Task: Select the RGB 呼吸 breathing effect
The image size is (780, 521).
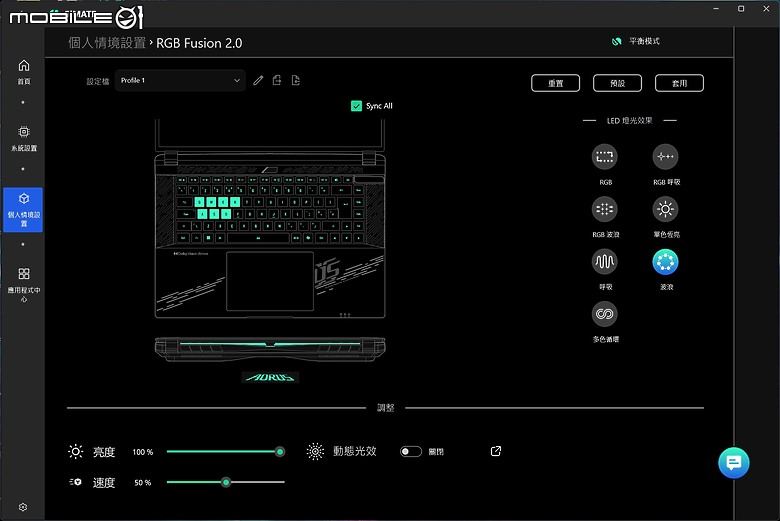Action: pyautogui.click(x=665, y=157)
